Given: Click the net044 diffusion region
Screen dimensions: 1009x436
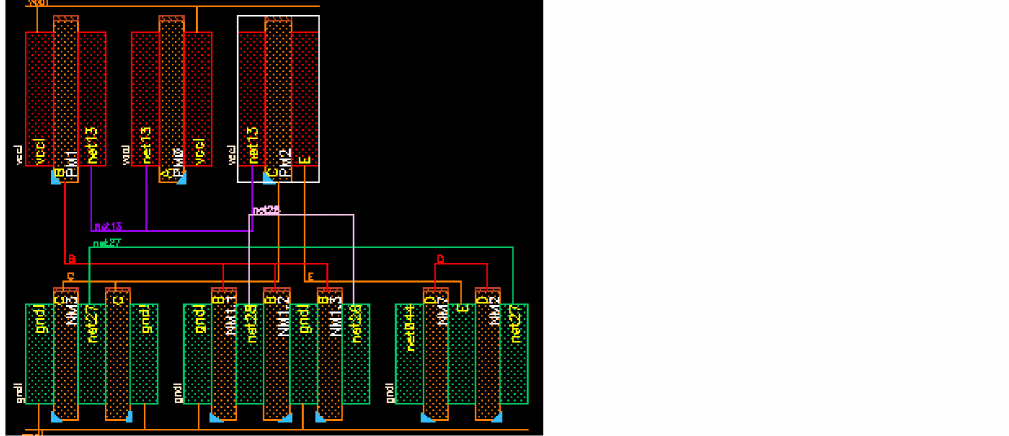Looking at the screenshot, I should click(409, 354).
